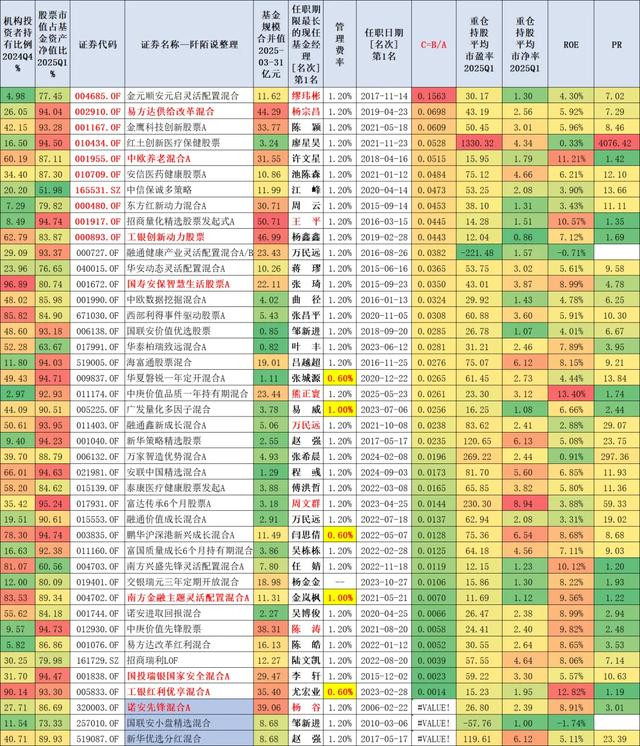Click the 证券名称 column header
This screenshot has height=746, width=640.
(189, 44)
